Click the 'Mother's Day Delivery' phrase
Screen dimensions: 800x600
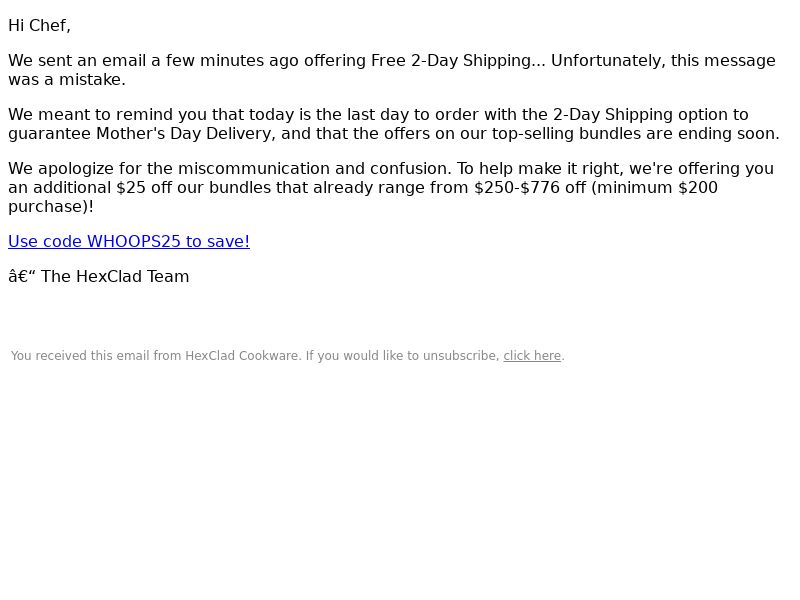tap(186, 134)
